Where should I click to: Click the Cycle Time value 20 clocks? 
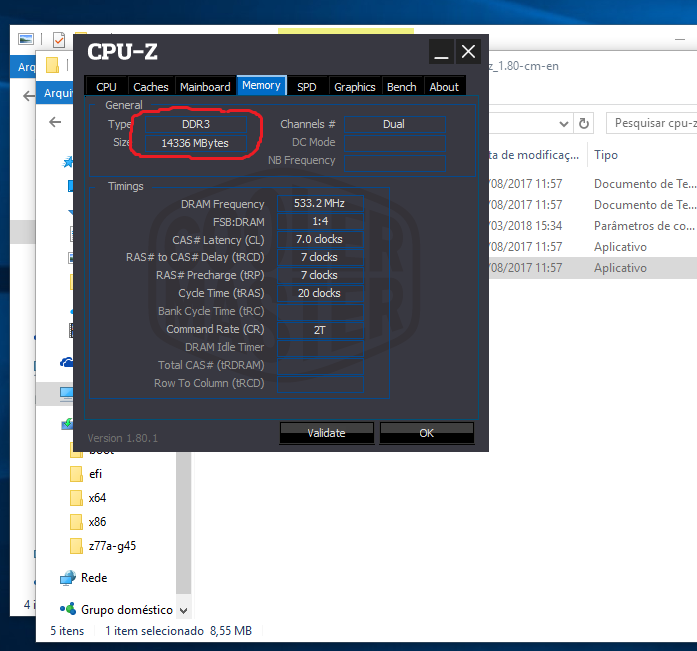(320, 293)
